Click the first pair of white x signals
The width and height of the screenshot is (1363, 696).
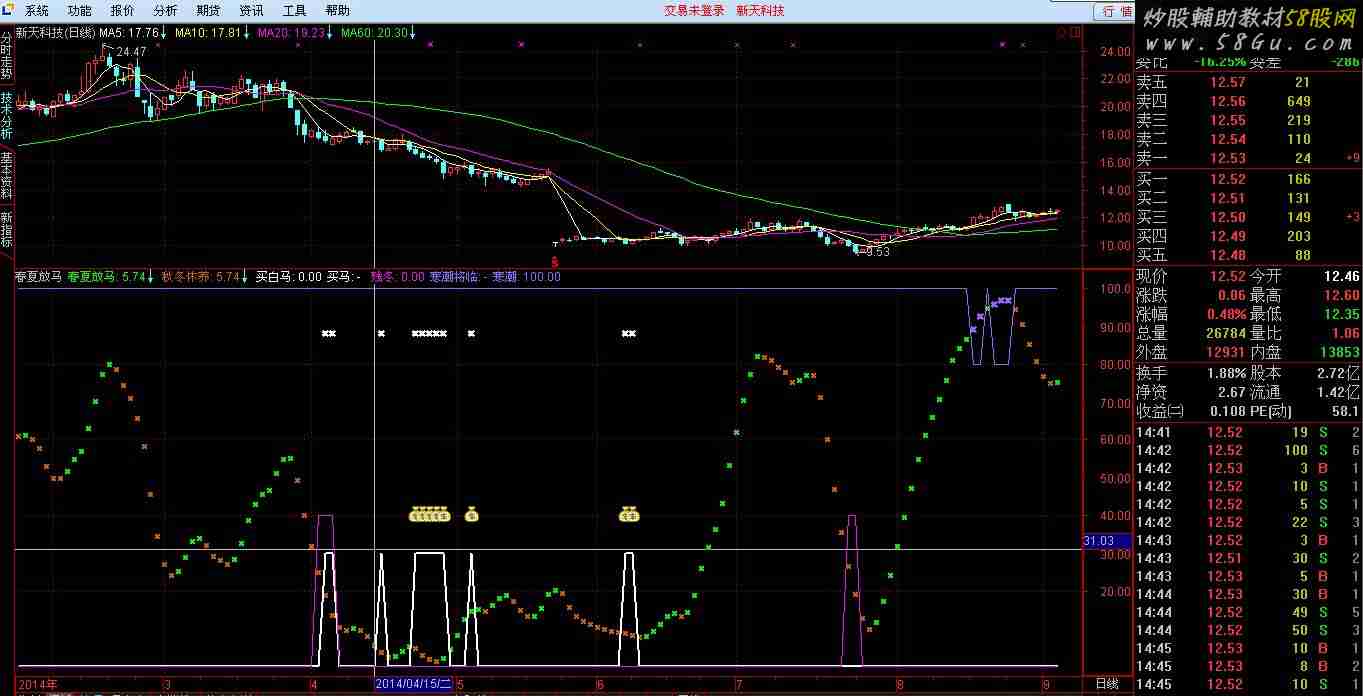click(328, 334)
